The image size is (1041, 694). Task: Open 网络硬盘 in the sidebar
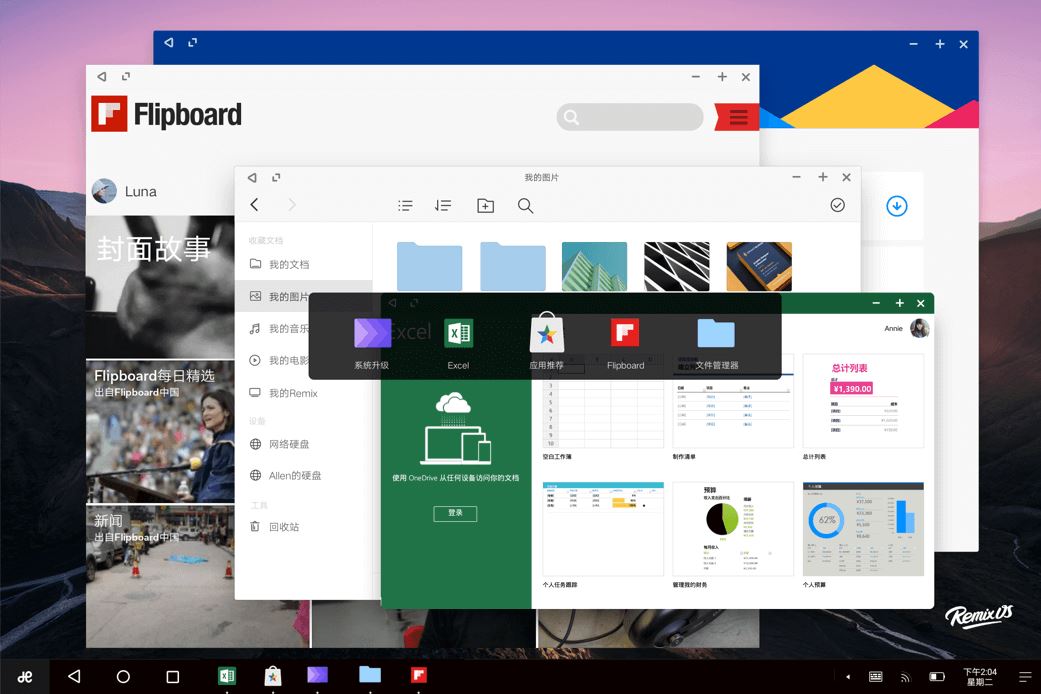pos(303,444)
